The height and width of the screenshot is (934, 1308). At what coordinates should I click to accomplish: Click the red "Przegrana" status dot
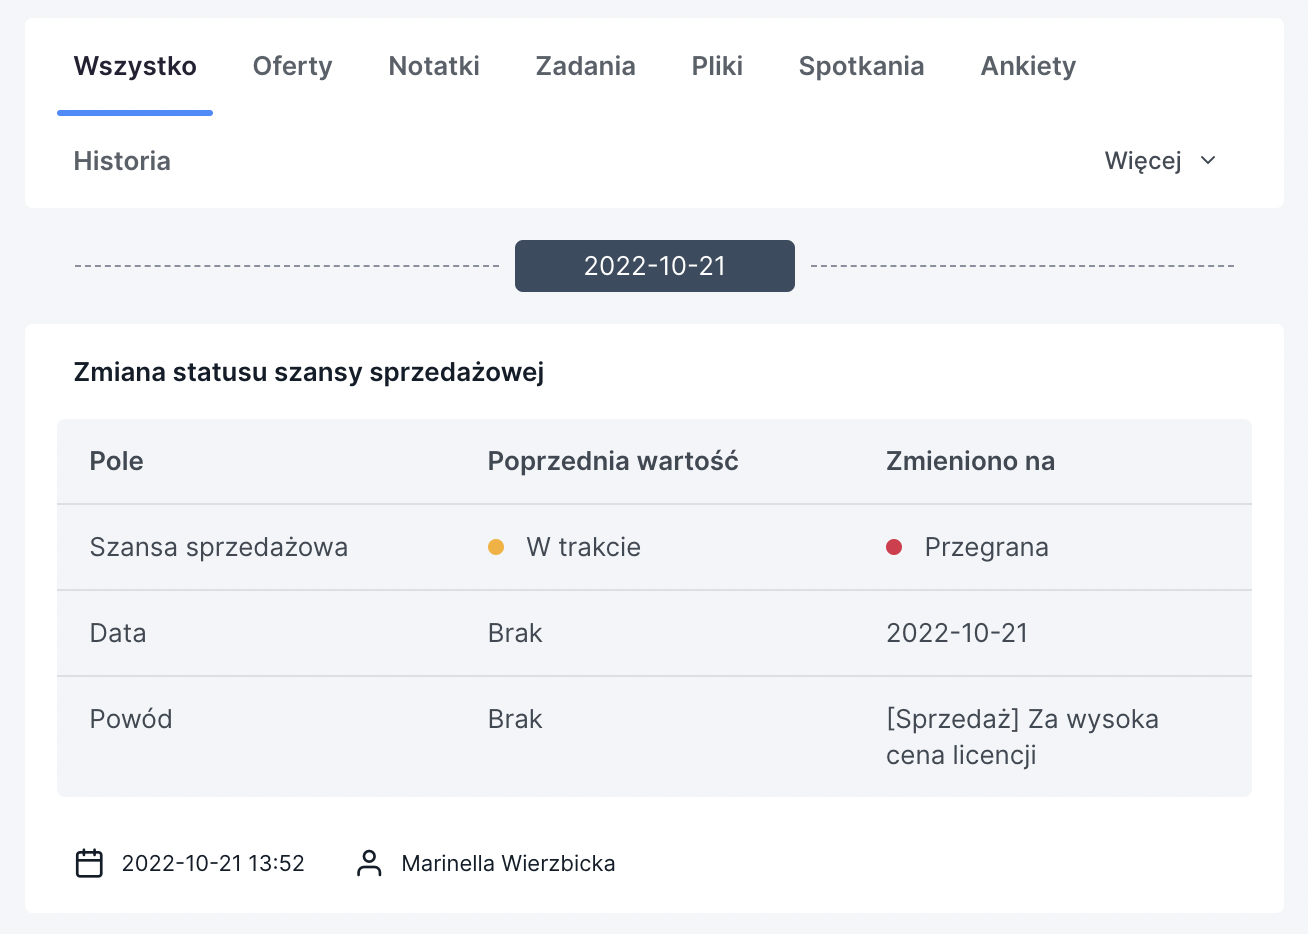pos(894,547)
